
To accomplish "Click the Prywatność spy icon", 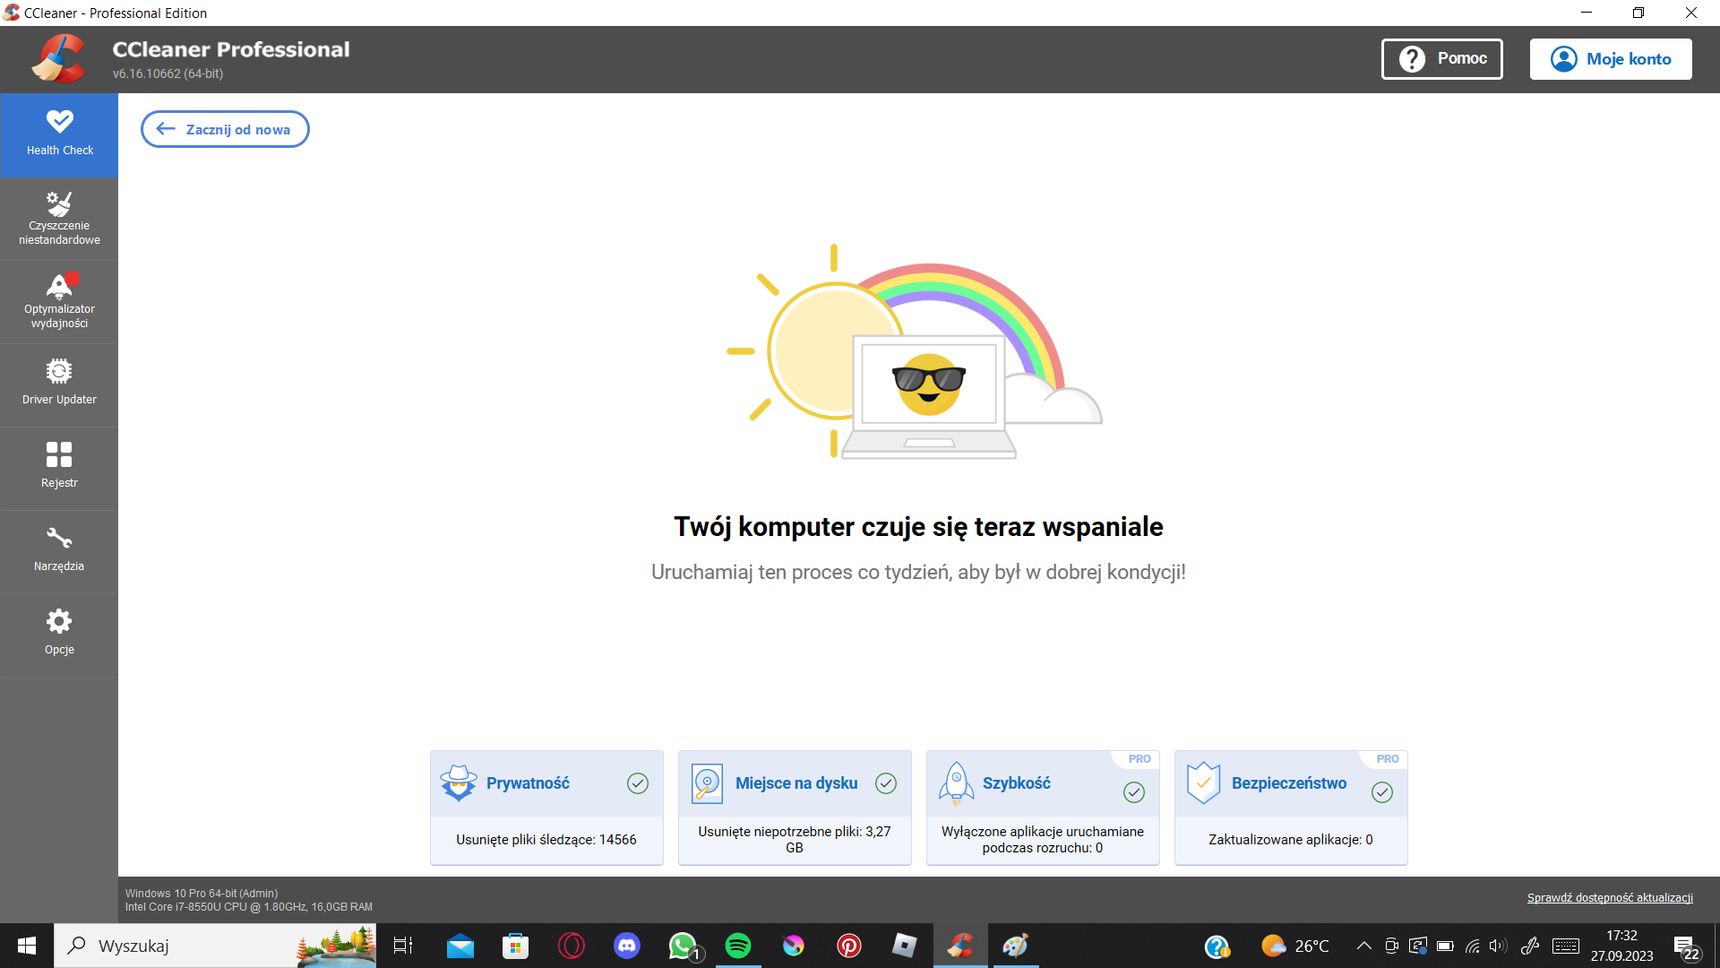I will [x=459, y=783].
